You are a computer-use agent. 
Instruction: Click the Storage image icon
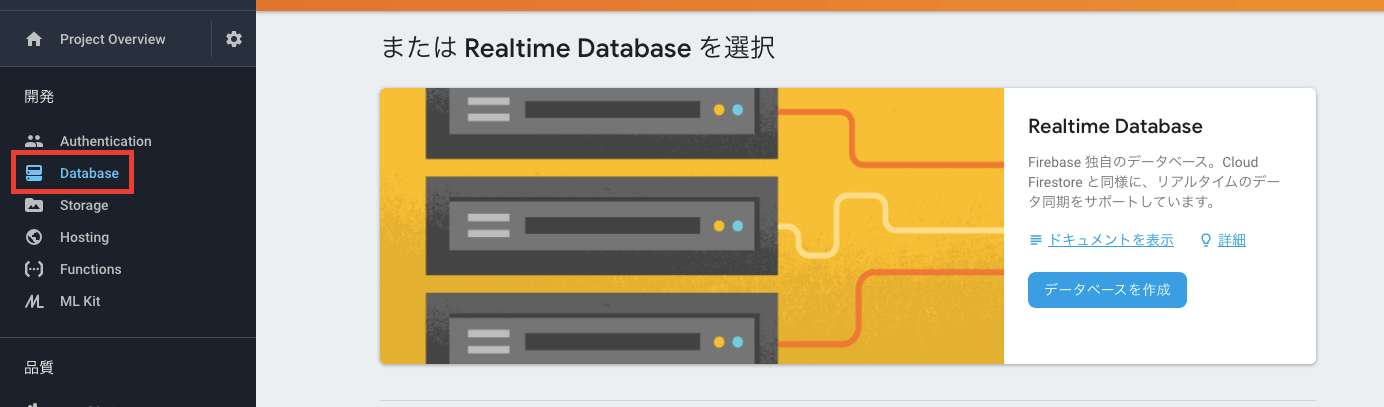pyautogui.click(x=34, y=205)
